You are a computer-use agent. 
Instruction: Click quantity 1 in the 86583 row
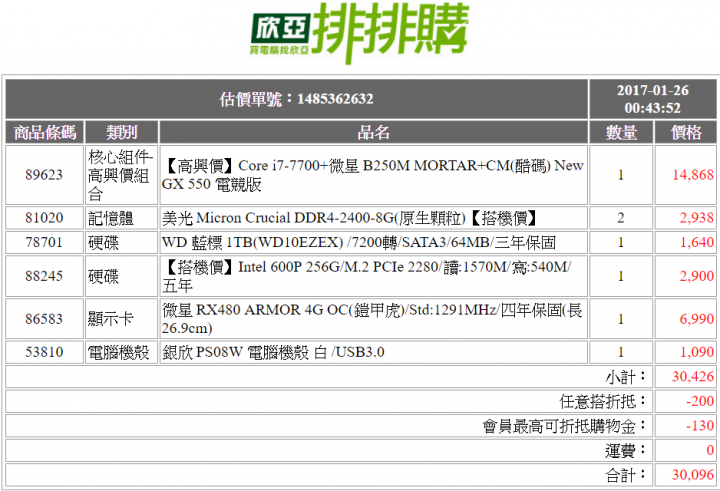621,319
